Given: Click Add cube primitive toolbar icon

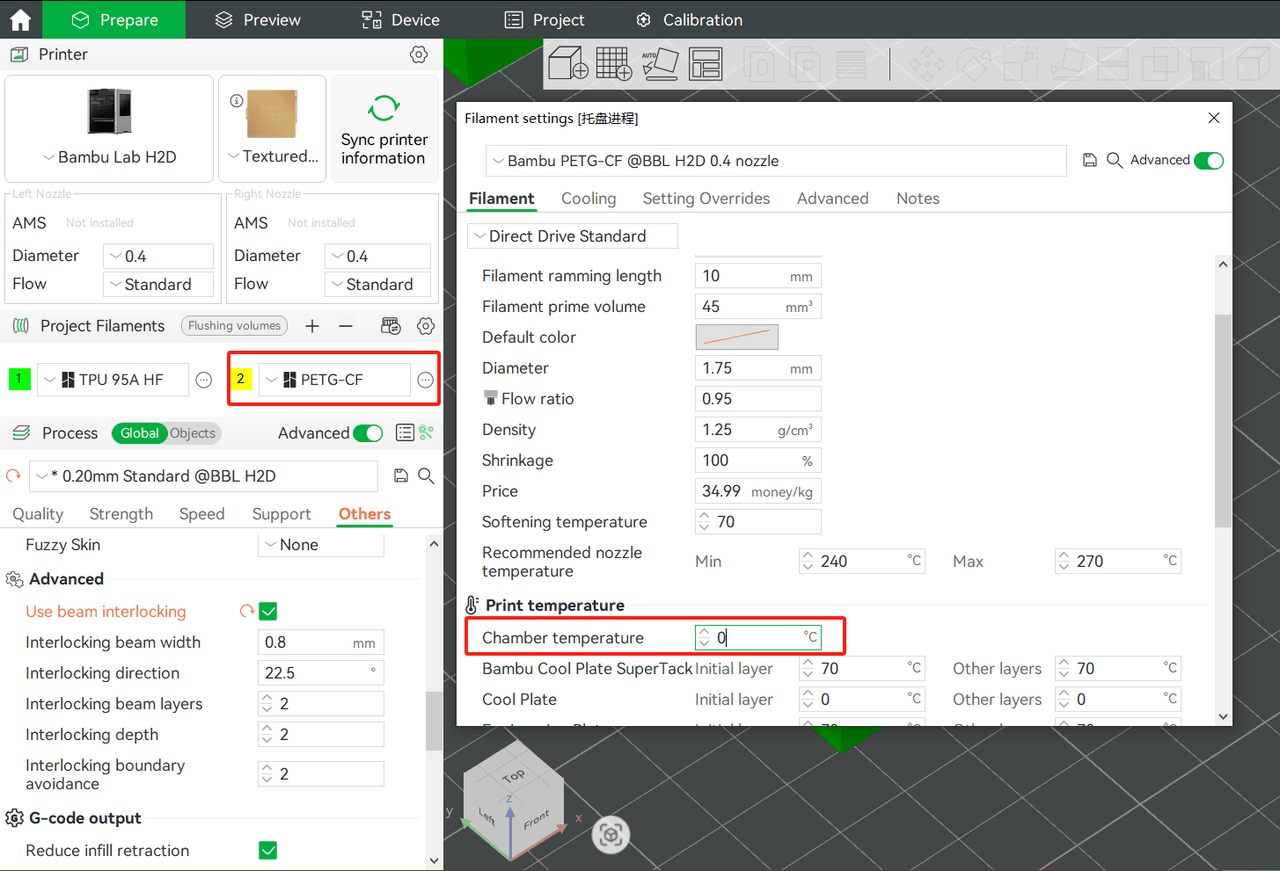Looking at the screenshot, I should [568, 64].
